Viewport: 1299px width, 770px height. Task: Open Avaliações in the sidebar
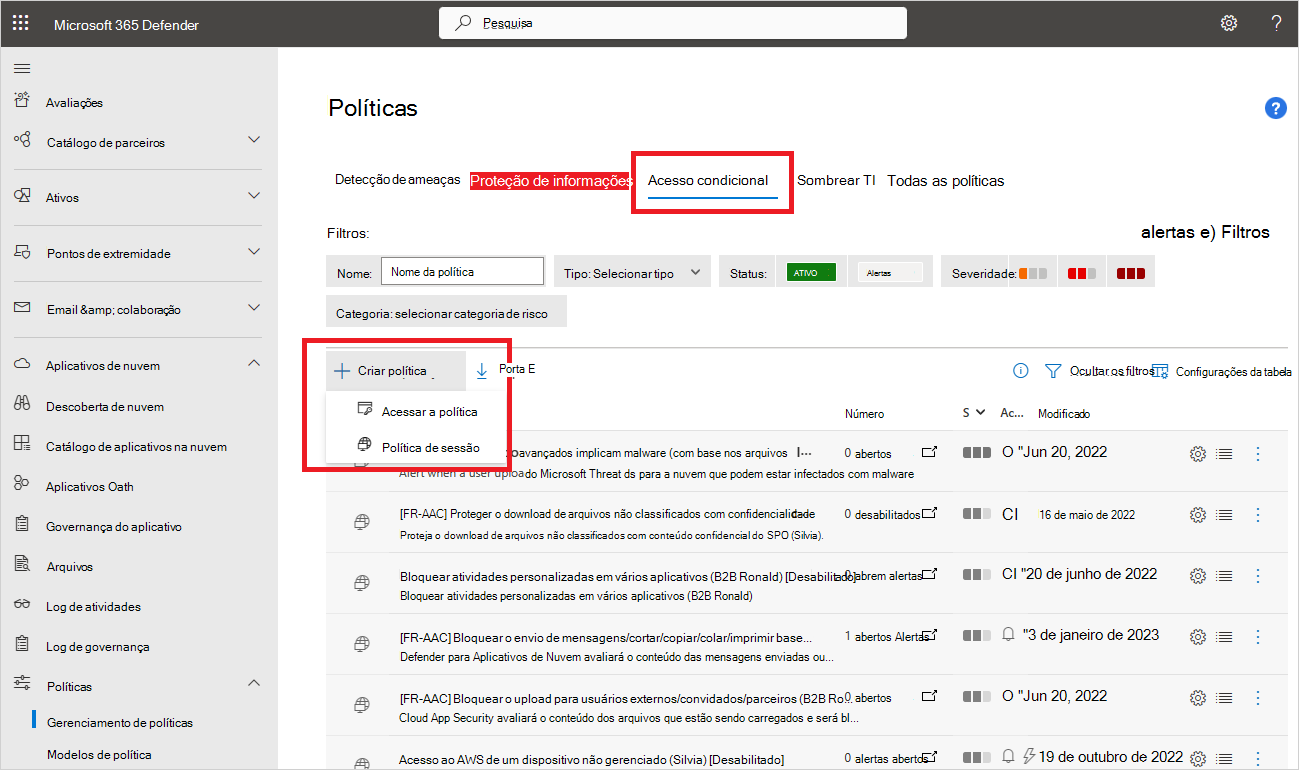(x=74, y=103)
